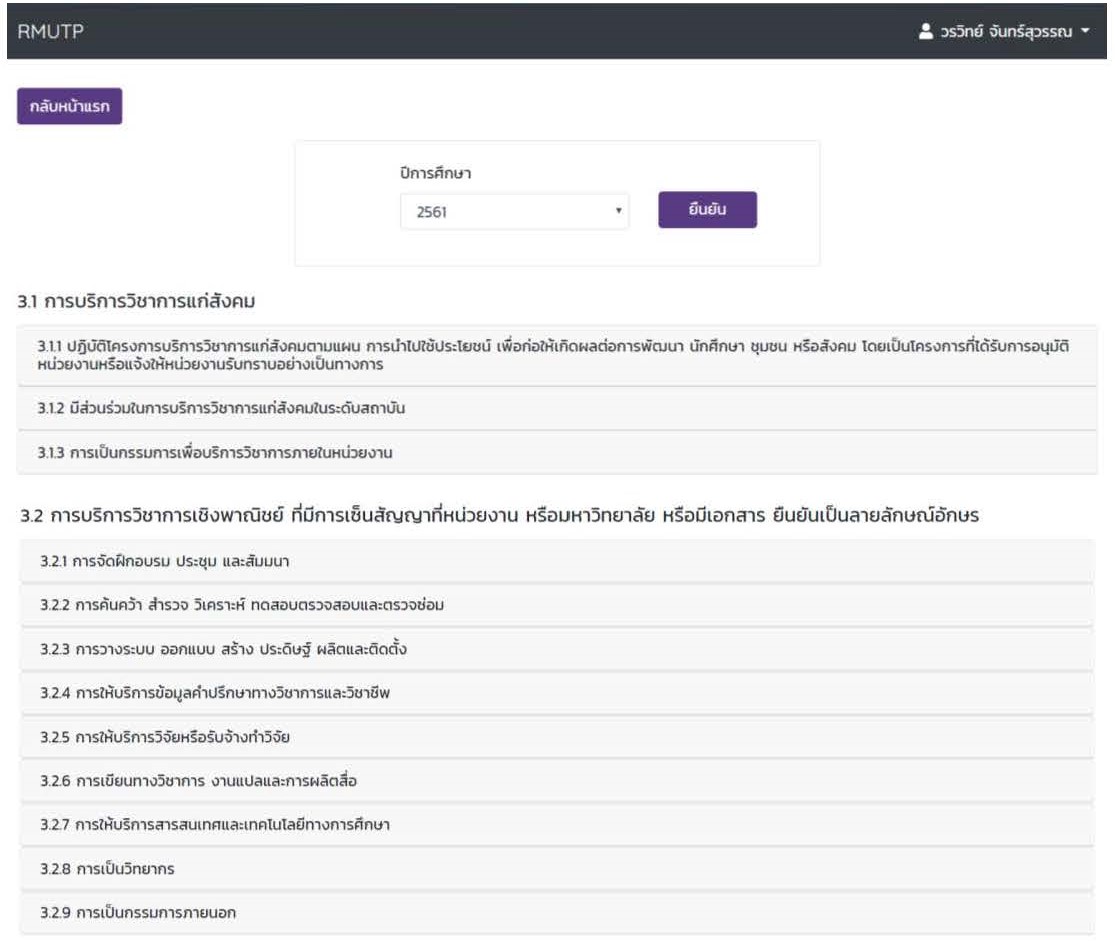Click the ยืนยัน confirm button
This screenshot has height=941, width=1115.
click(x=707, y=210)
